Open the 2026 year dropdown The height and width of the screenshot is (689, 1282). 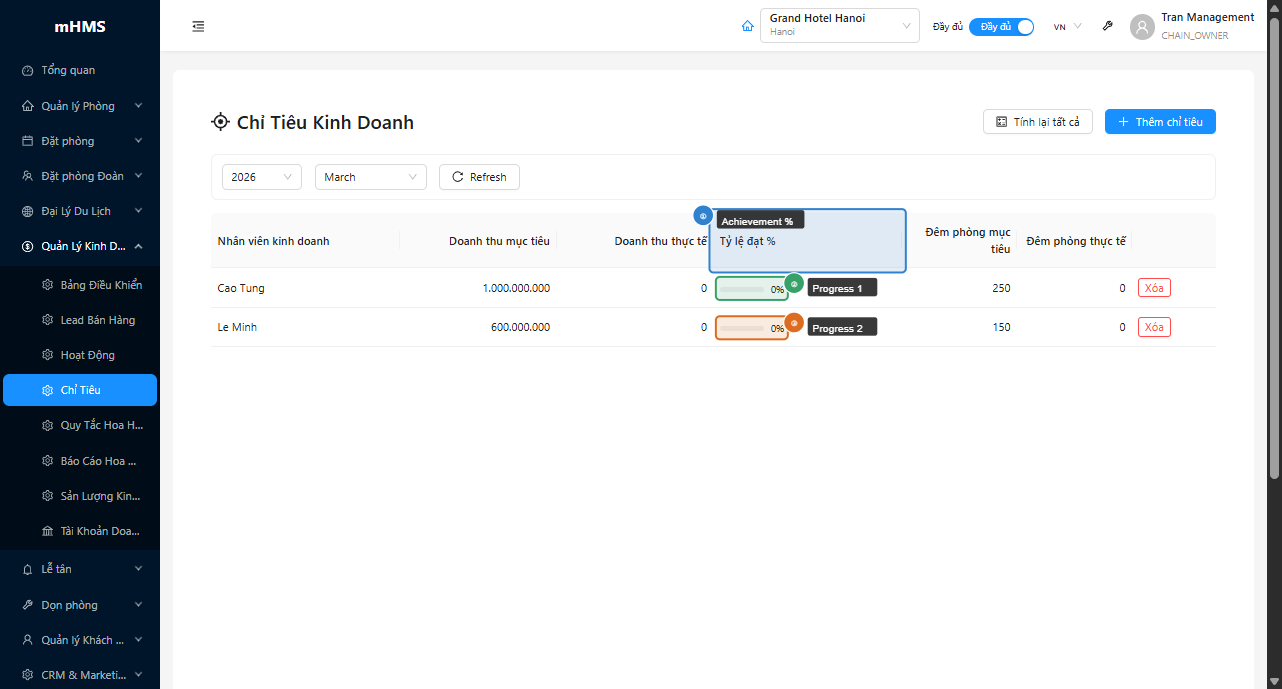click(261, 177)
